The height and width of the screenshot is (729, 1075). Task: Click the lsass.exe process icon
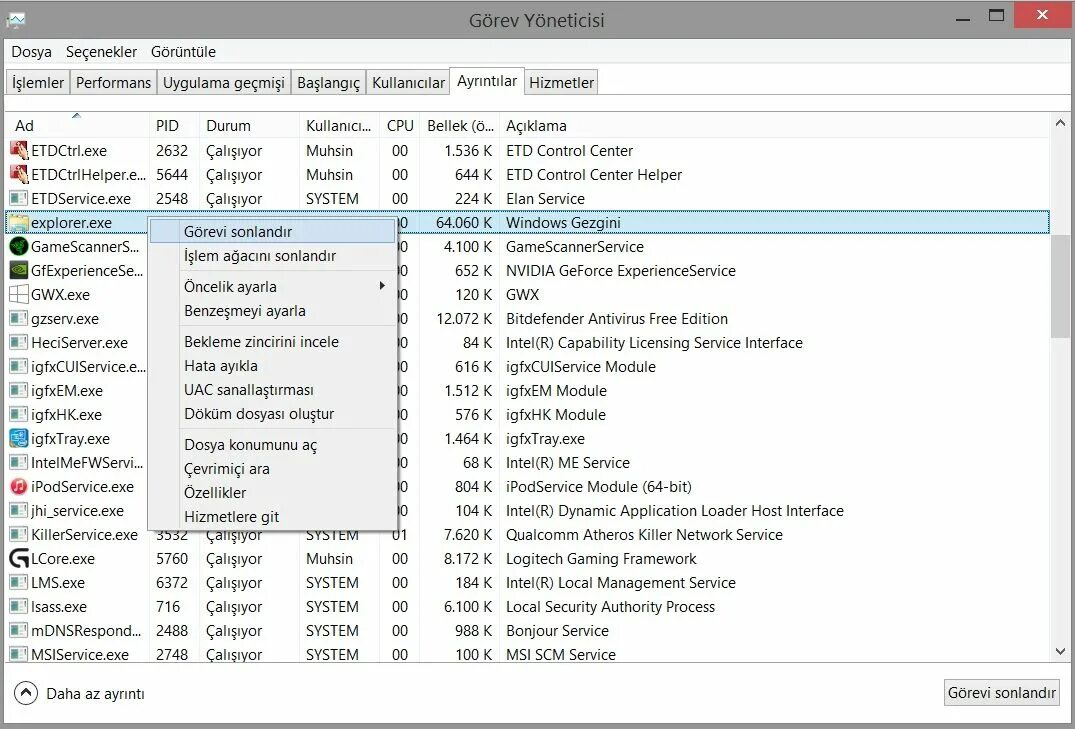(x=19, y=606)
